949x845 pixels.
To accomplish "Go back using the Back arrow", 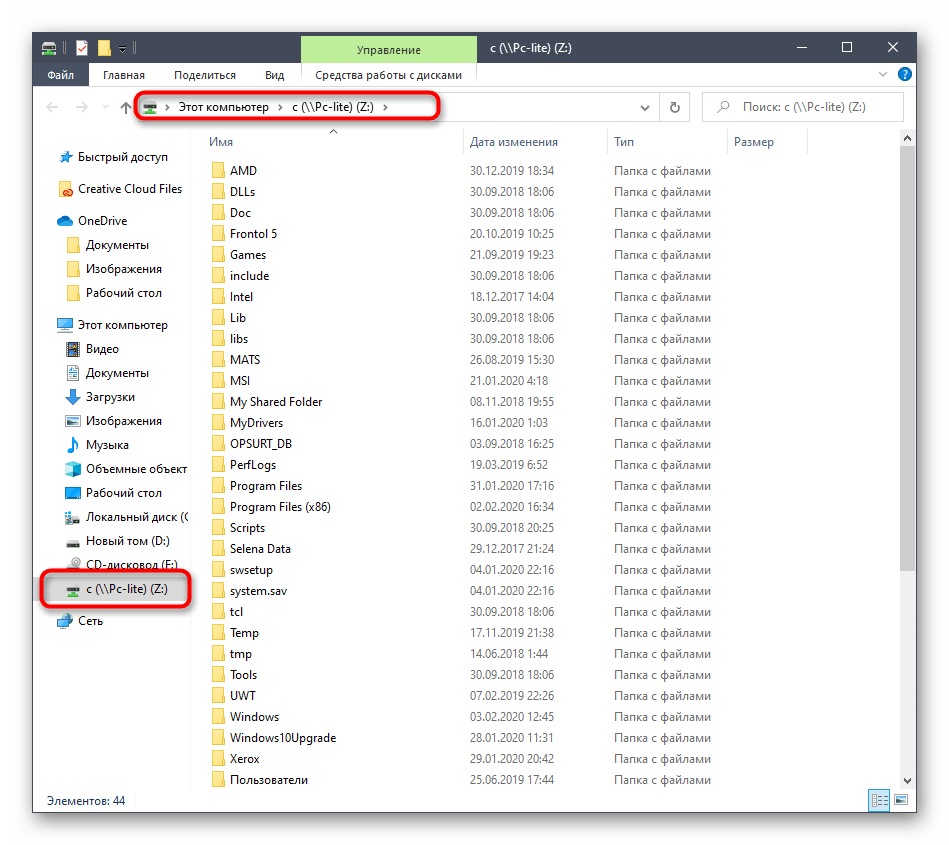I will pyautogui.click(x=54, y=108).
